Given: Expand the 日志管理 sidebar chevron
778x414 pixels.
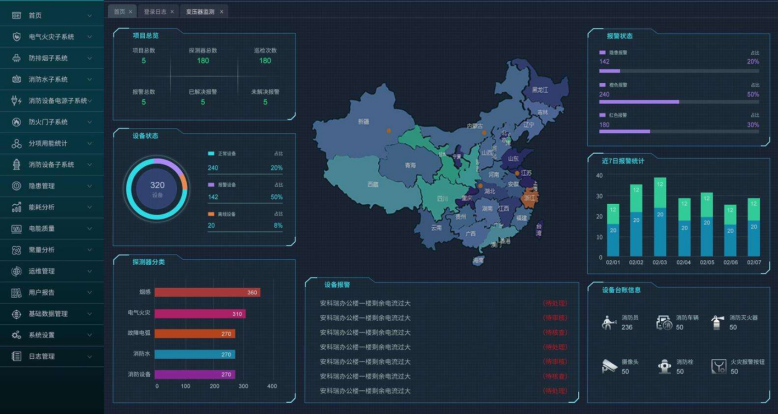Looking at the screenshot, I should click(89, 356).
